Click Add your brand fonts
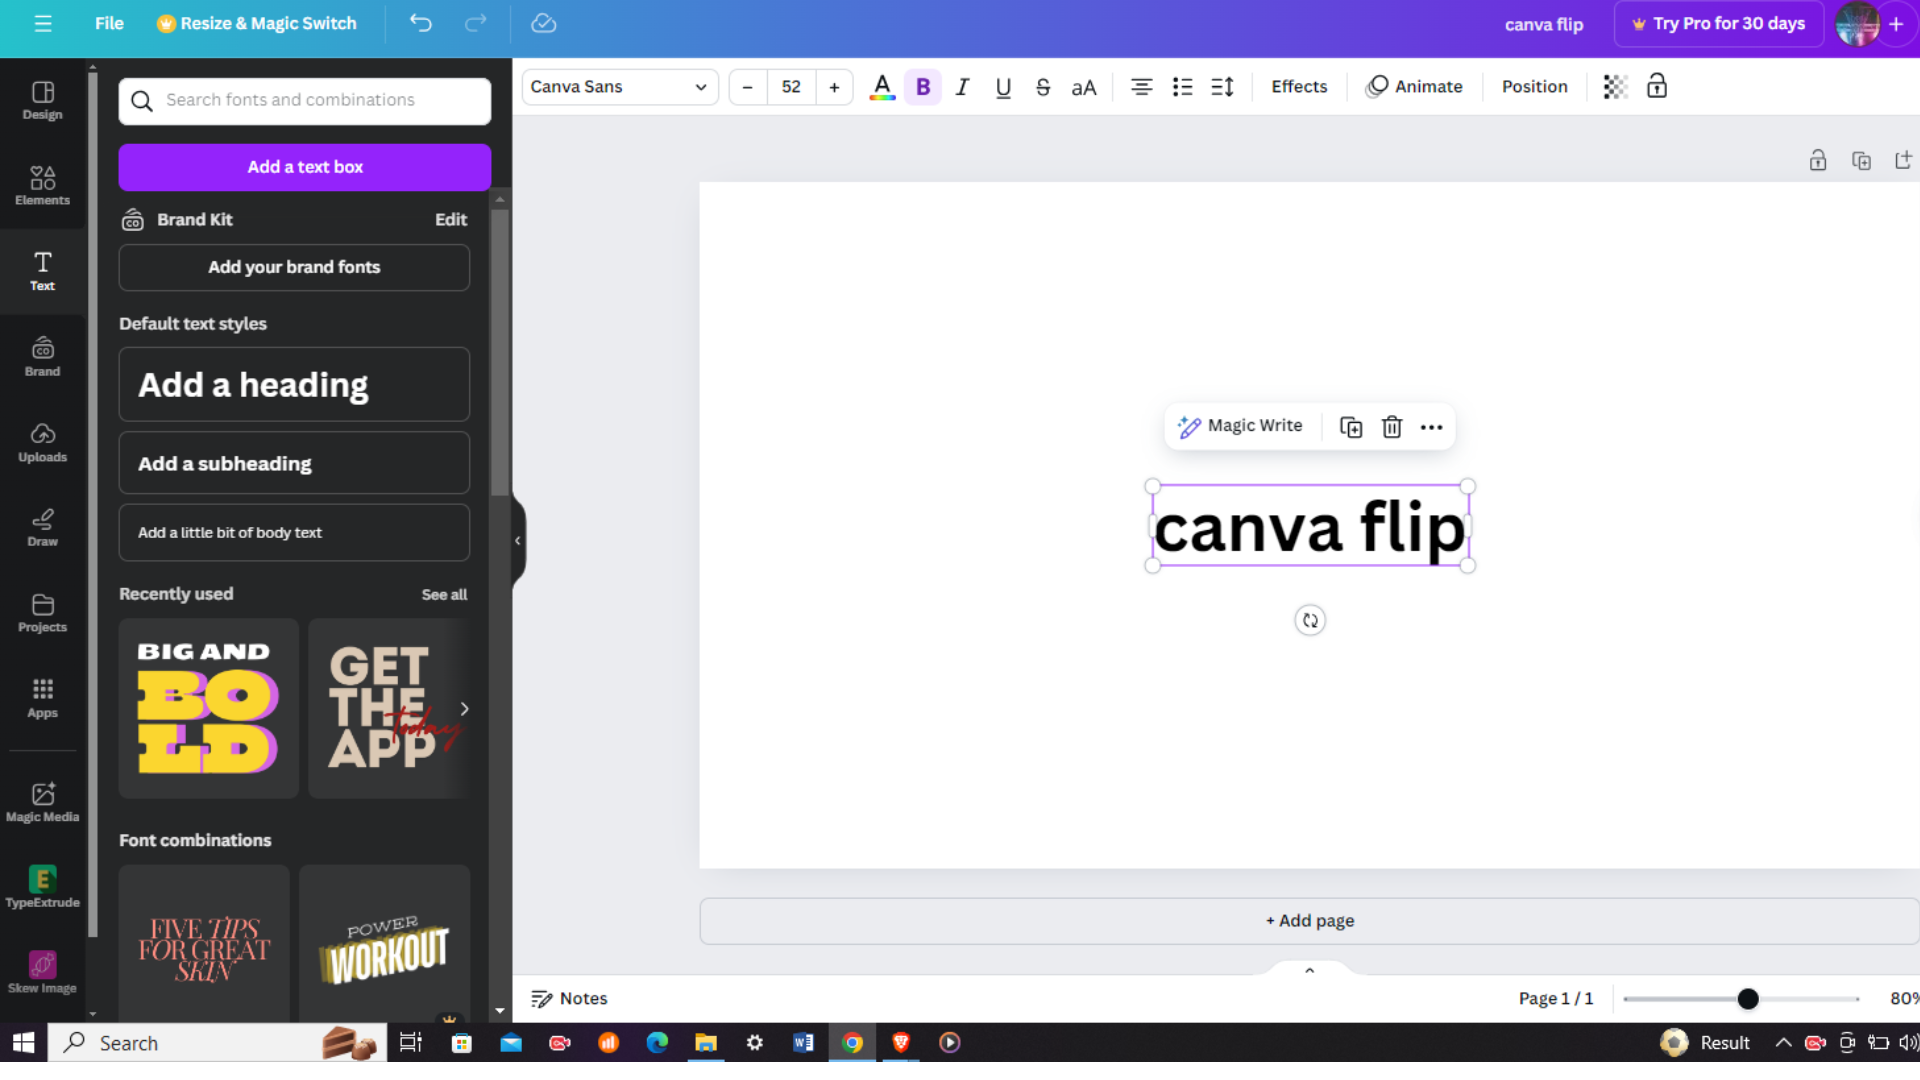This screenshot has width=1920, height=1080. tap(294, 267)
